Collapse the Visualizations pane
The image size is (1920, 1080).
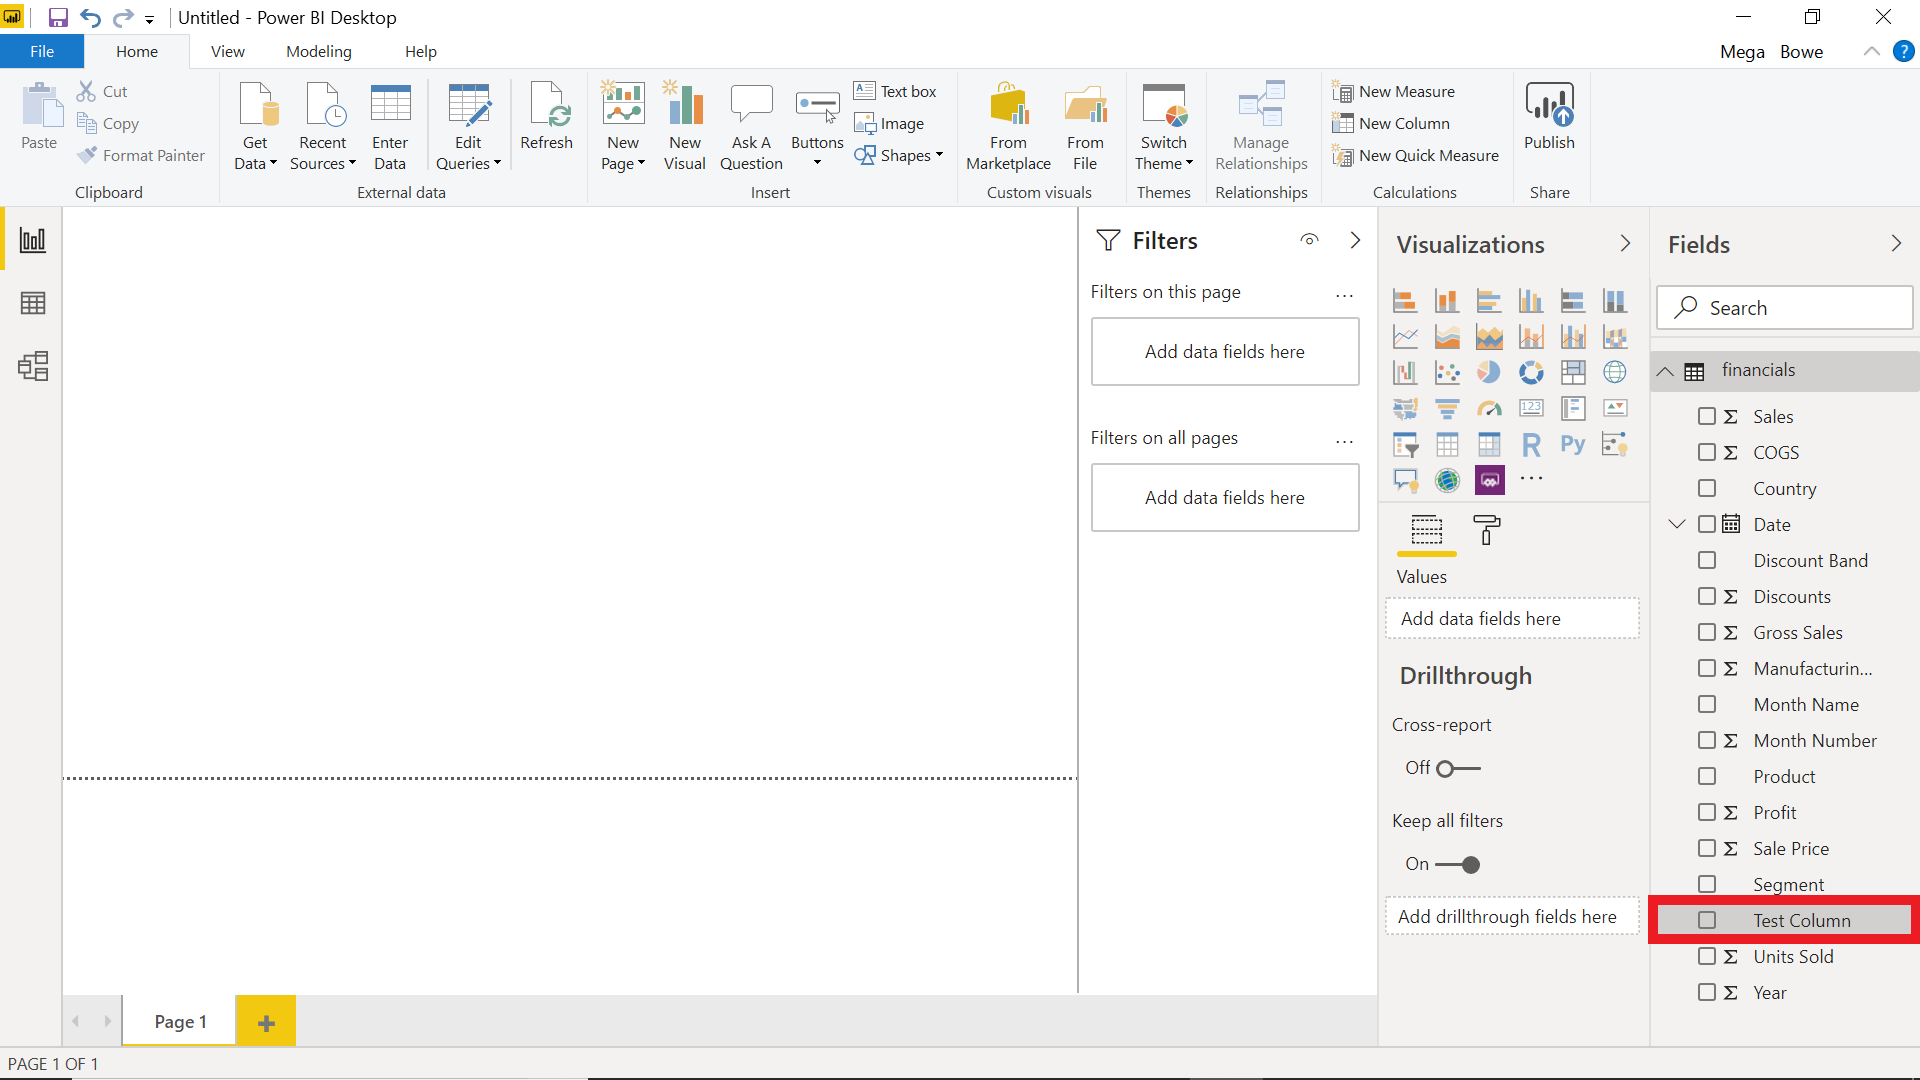pyautogui.click(x=1625, y=244)
